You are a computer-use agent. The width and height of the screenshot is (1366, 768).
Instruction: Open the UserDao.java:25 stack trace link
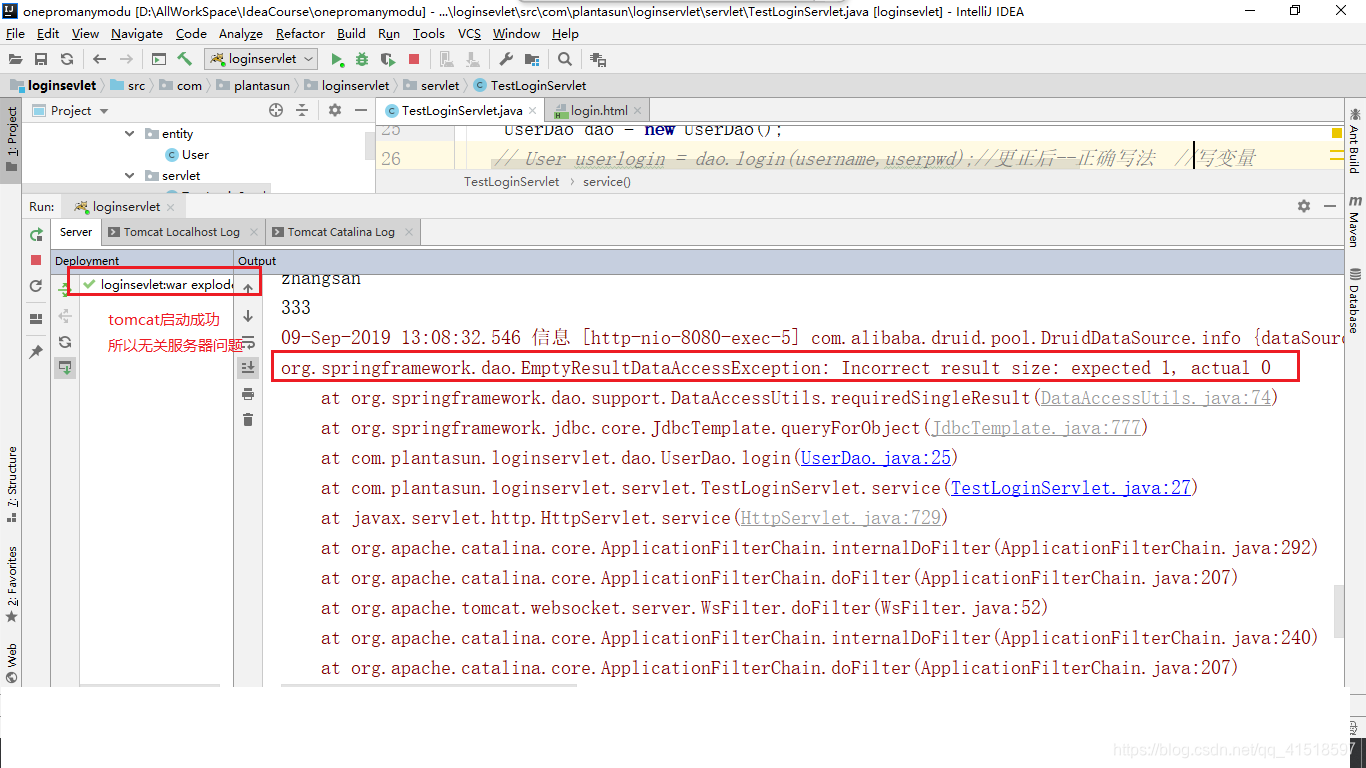point(875,458)
